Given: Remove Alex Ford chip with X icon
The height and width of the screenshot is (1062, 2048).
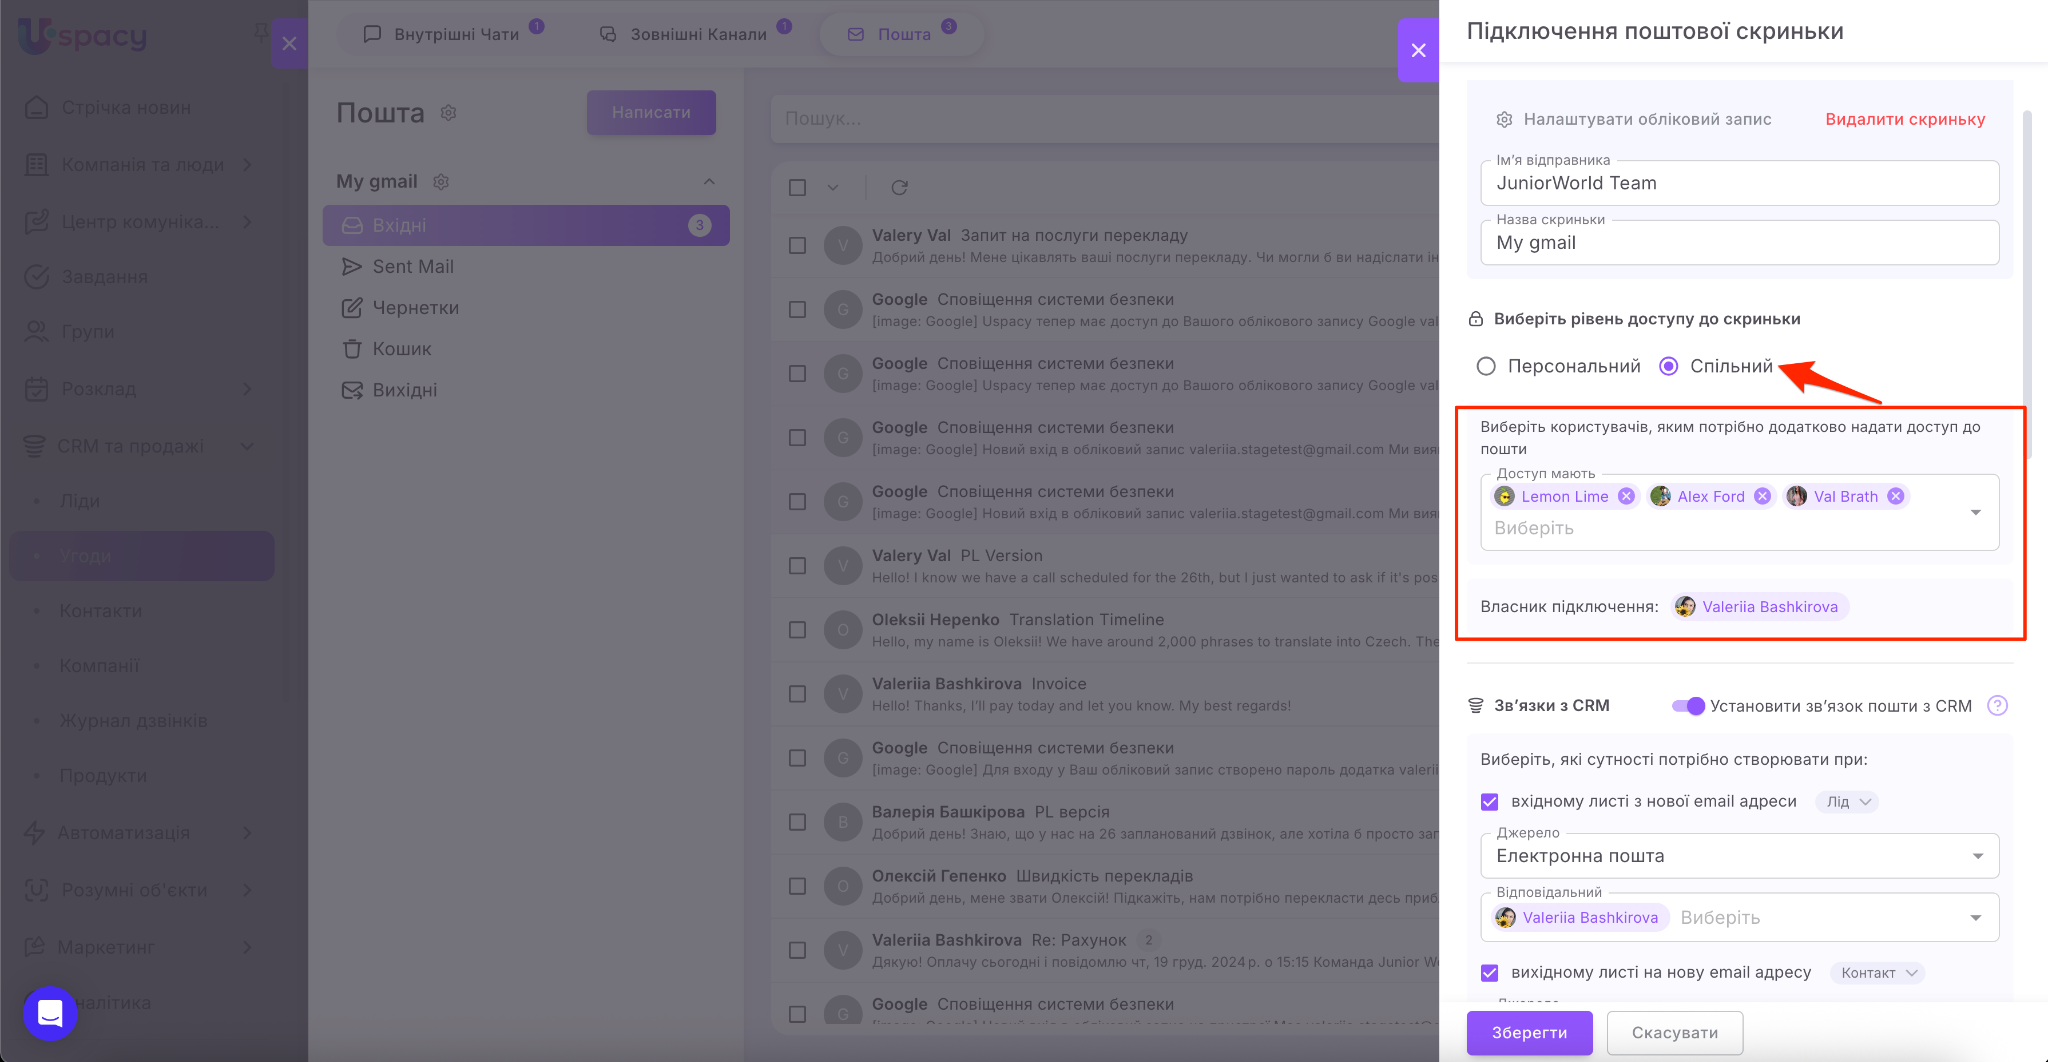Looking at the screenshot, I should coord(1762,496).
